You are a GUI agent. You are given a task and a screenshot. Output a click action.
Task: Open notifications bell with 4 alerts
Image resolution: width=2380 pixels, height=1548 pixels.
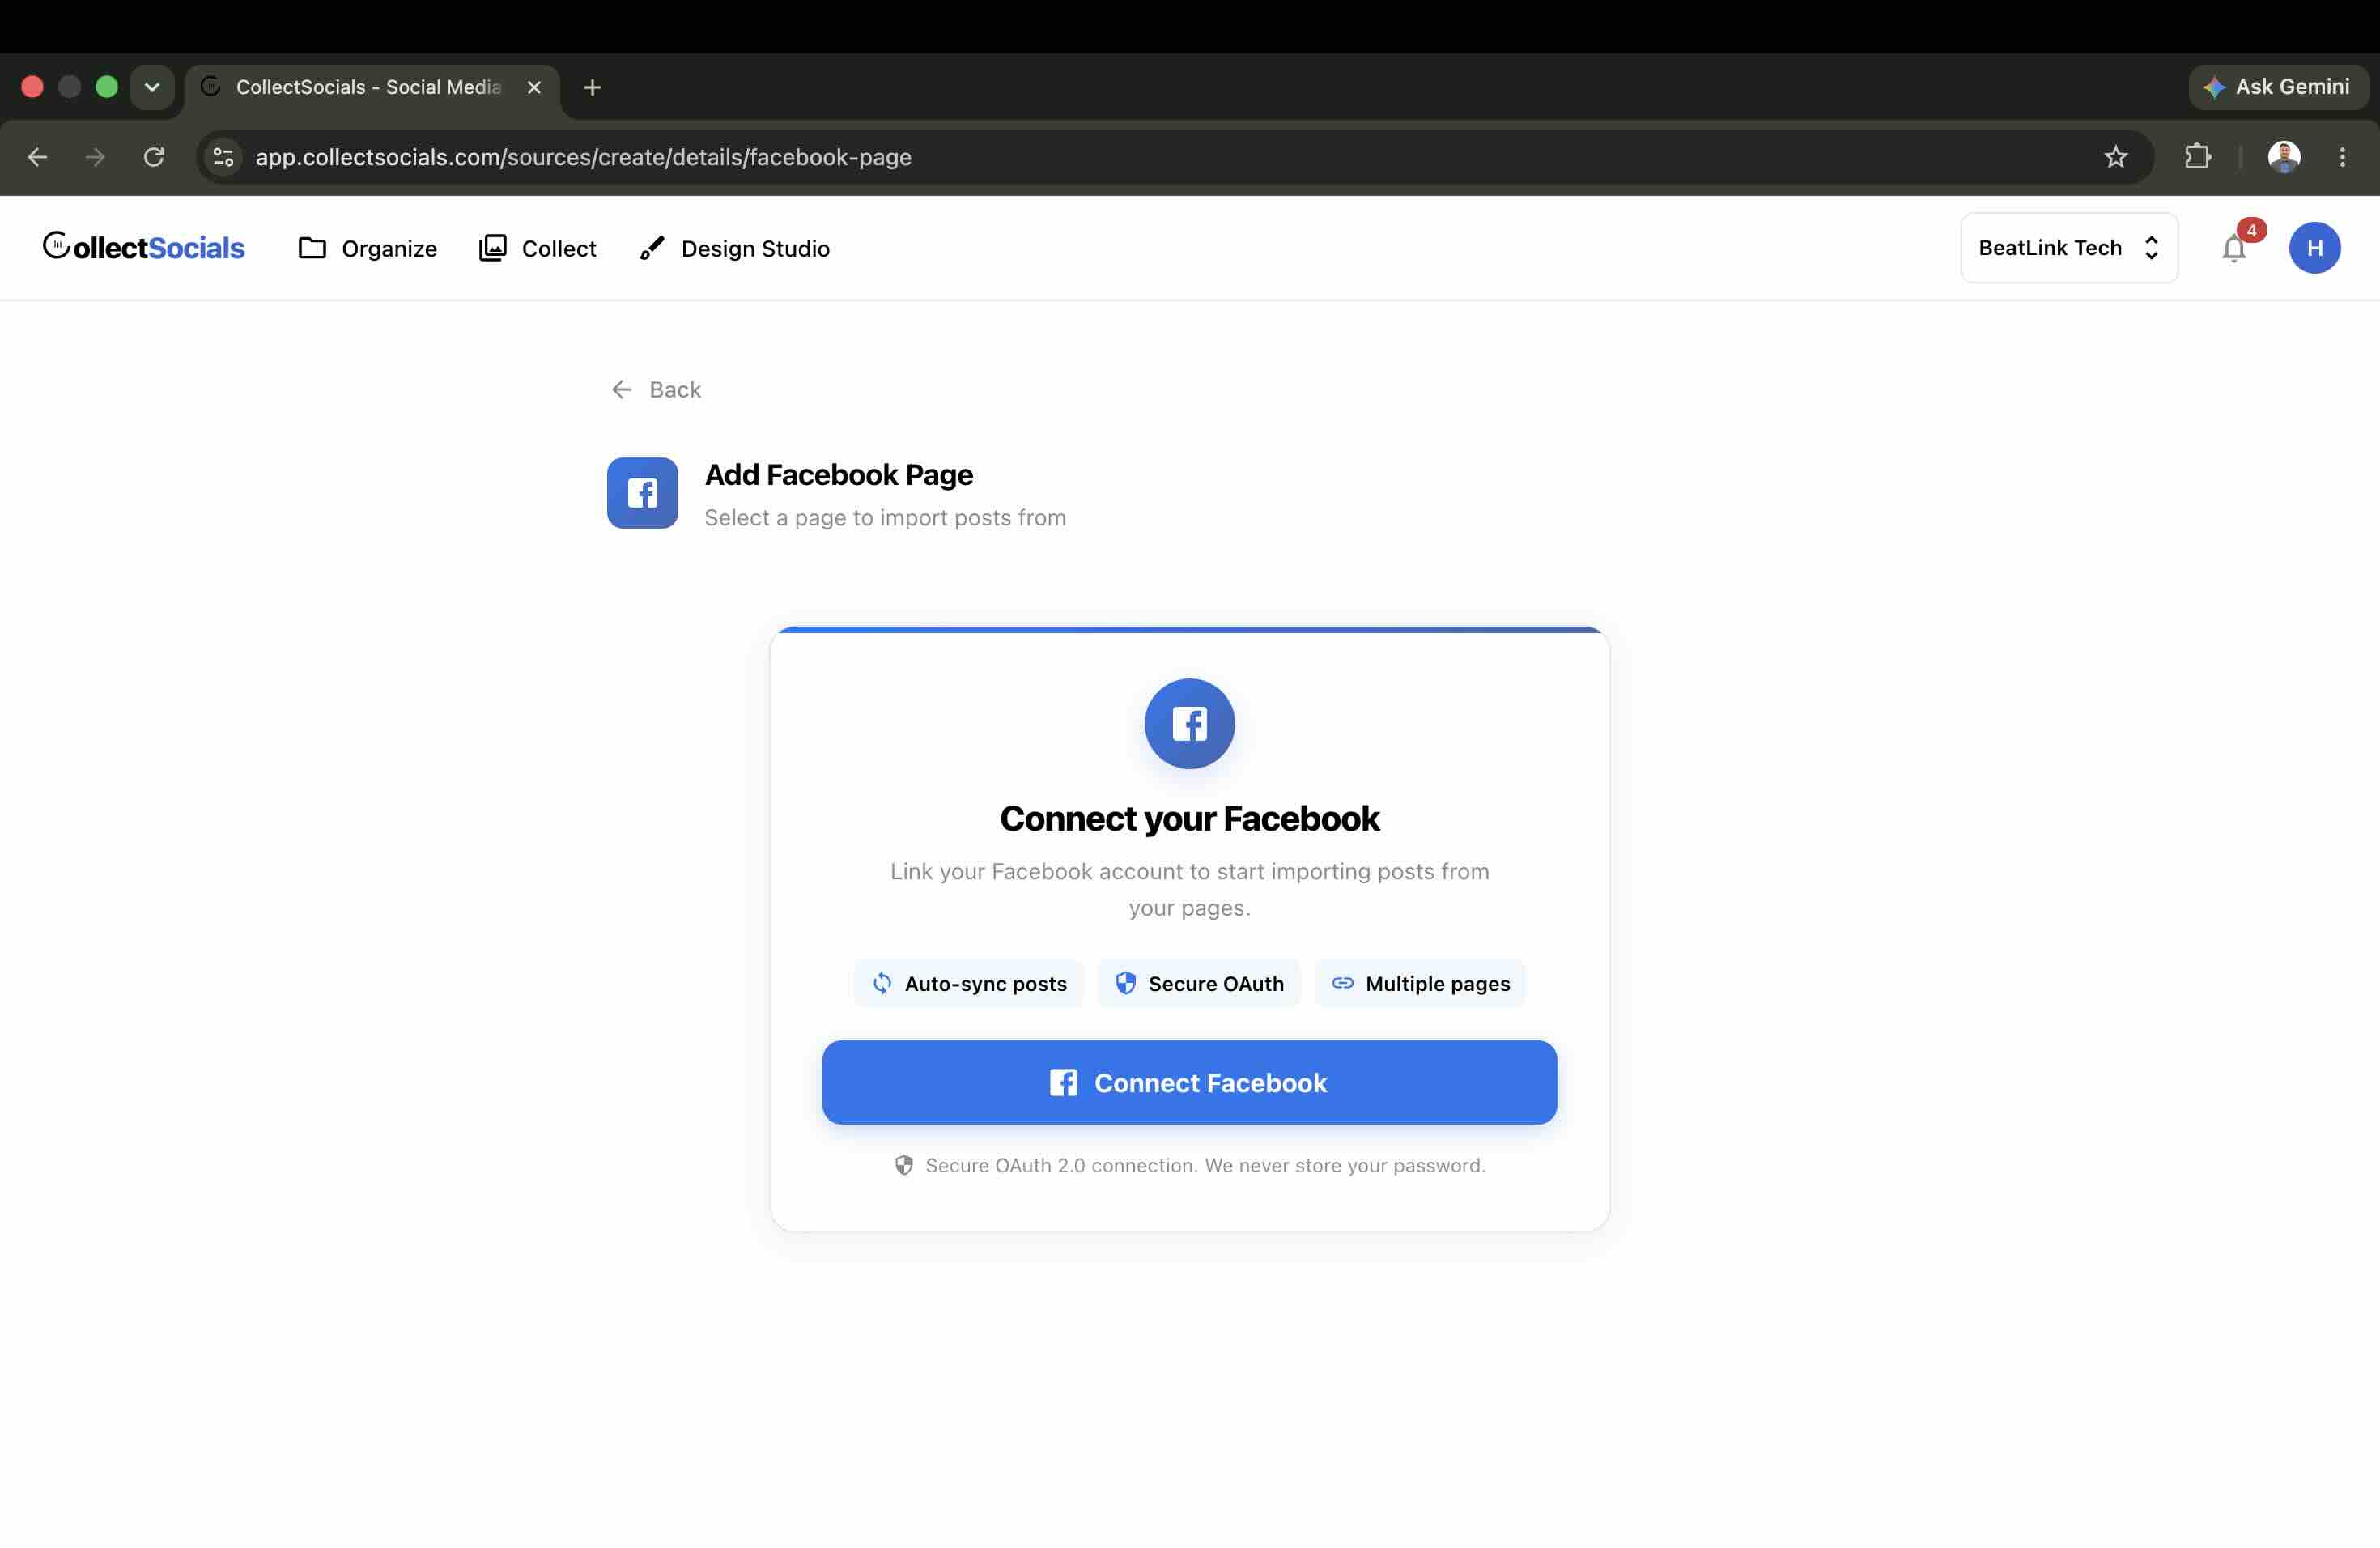[x=2234, y=248]
